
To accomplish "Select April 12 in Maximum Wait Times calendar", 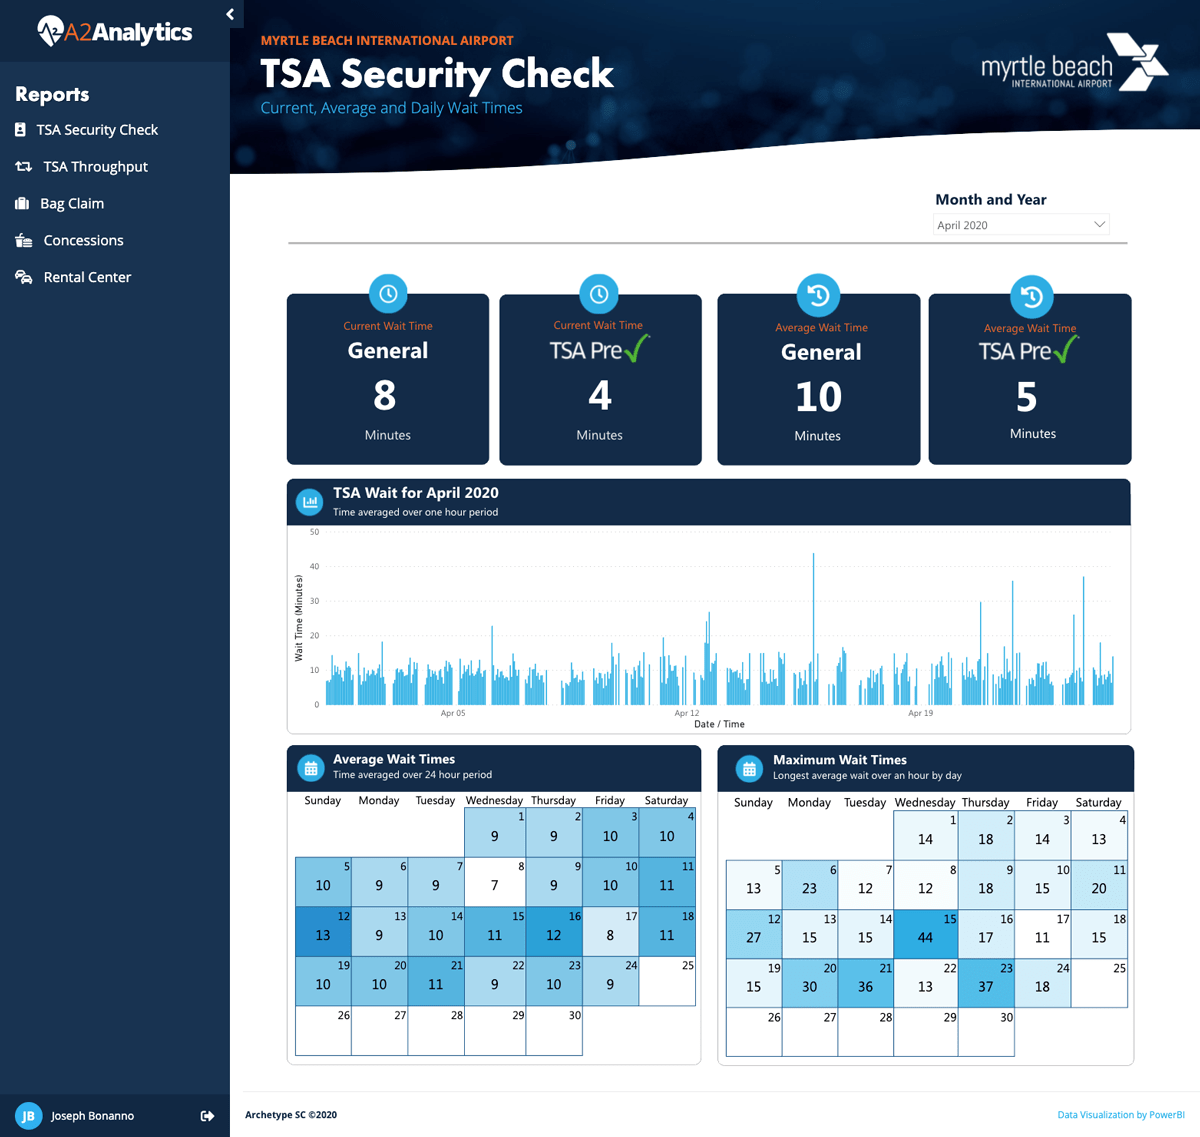I will tap(754, 934).
